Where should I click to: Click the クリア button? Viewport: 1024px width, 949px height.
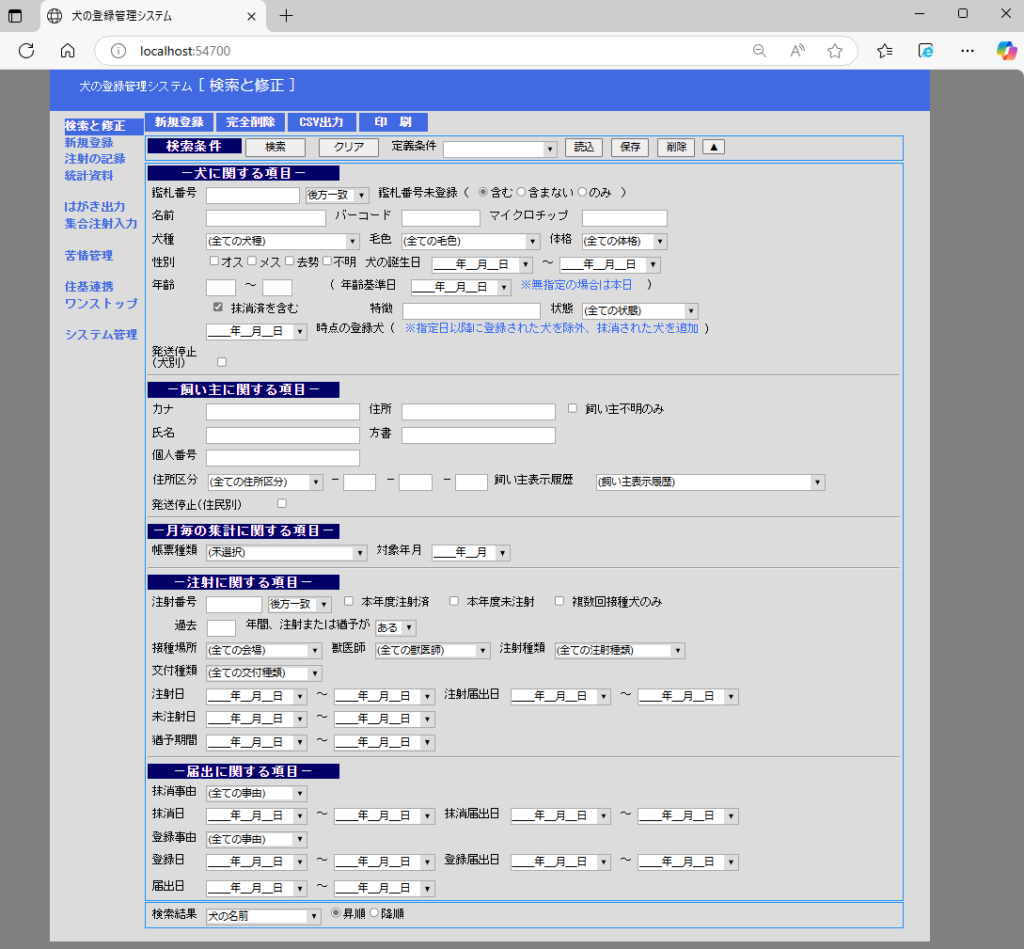(348, 147)
